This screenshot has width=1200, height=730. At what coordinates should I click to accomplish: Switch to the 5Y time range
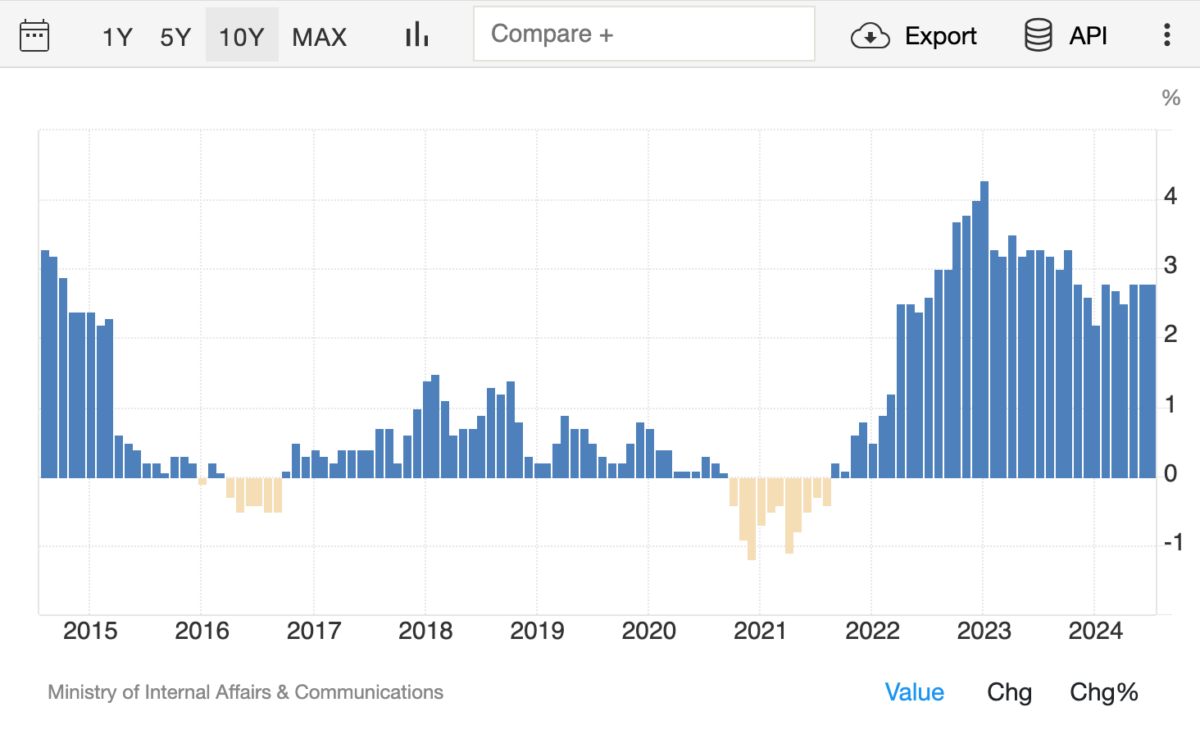pyautogui.click(x=174, y=36)
